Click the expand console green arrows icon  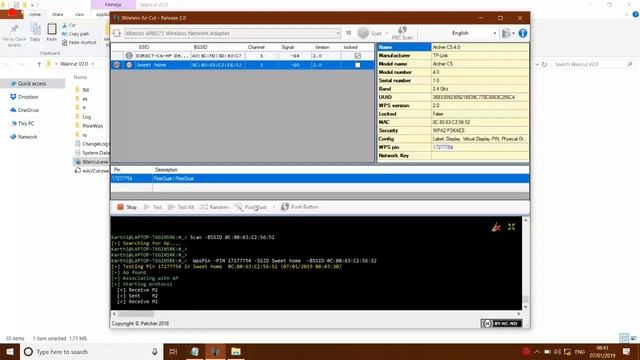coord(511,227)
